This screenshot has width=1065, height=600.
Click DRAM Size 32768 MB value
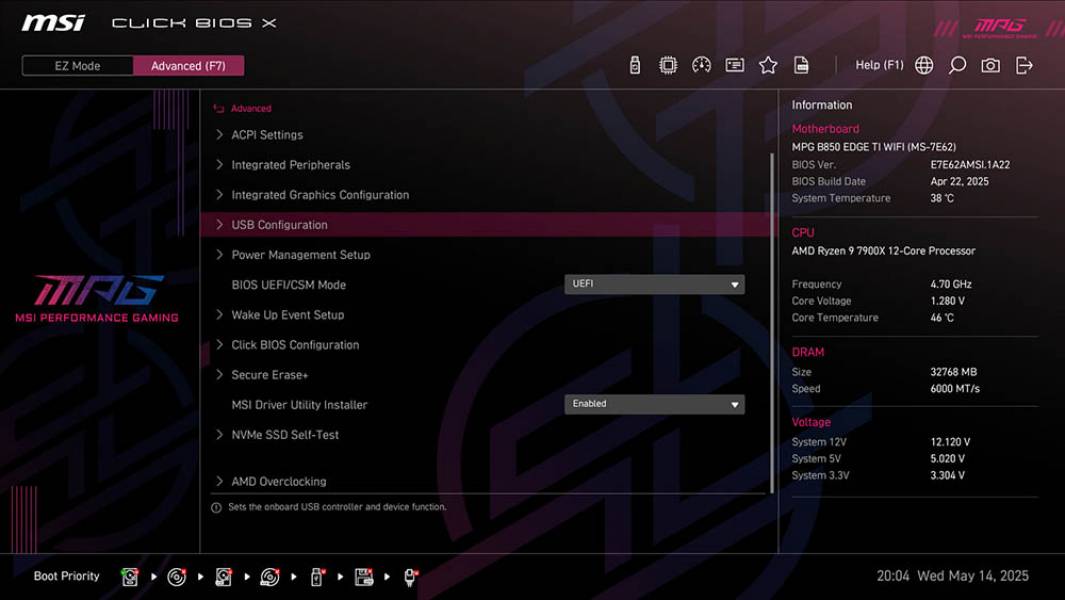tap(953, 372)
